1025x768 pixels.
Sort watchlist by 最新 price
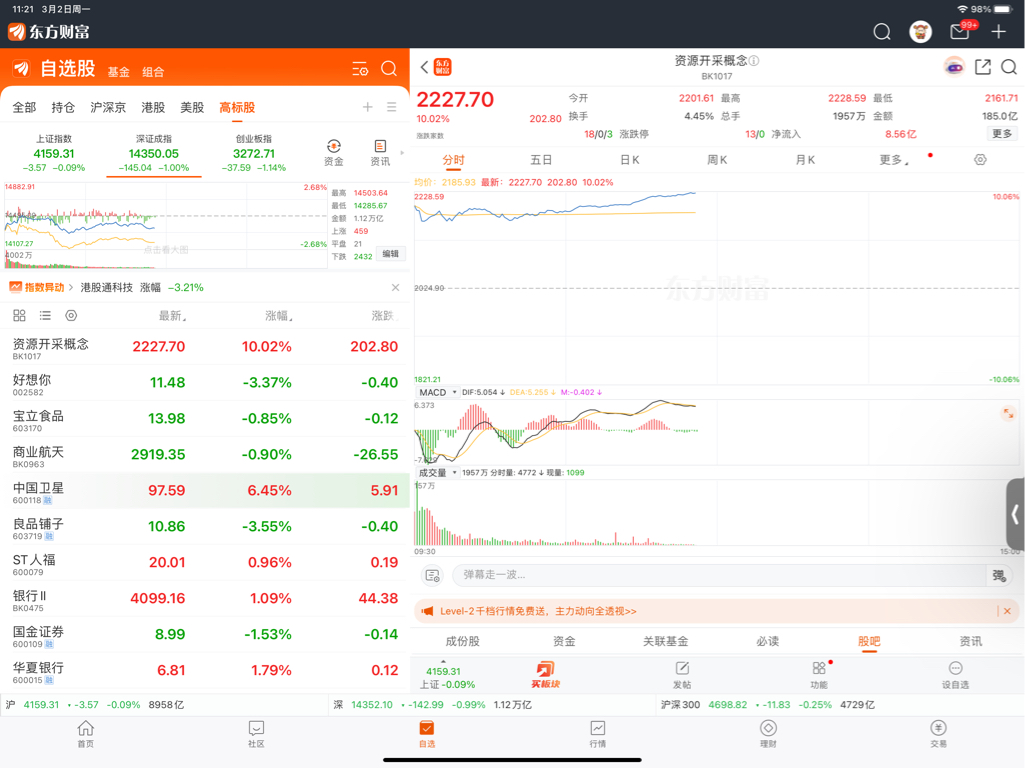pyautogui.click(x=173, y=316)
